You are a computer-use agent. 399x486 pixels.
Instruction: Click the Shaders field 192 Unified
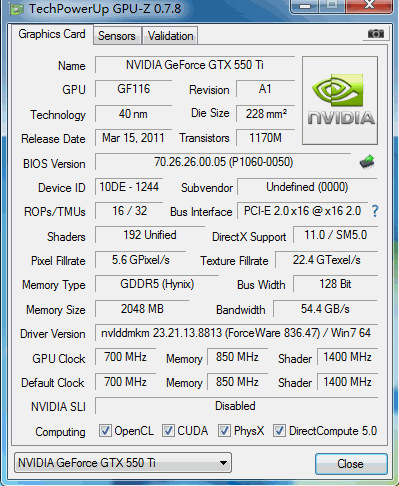coord(150,235)
